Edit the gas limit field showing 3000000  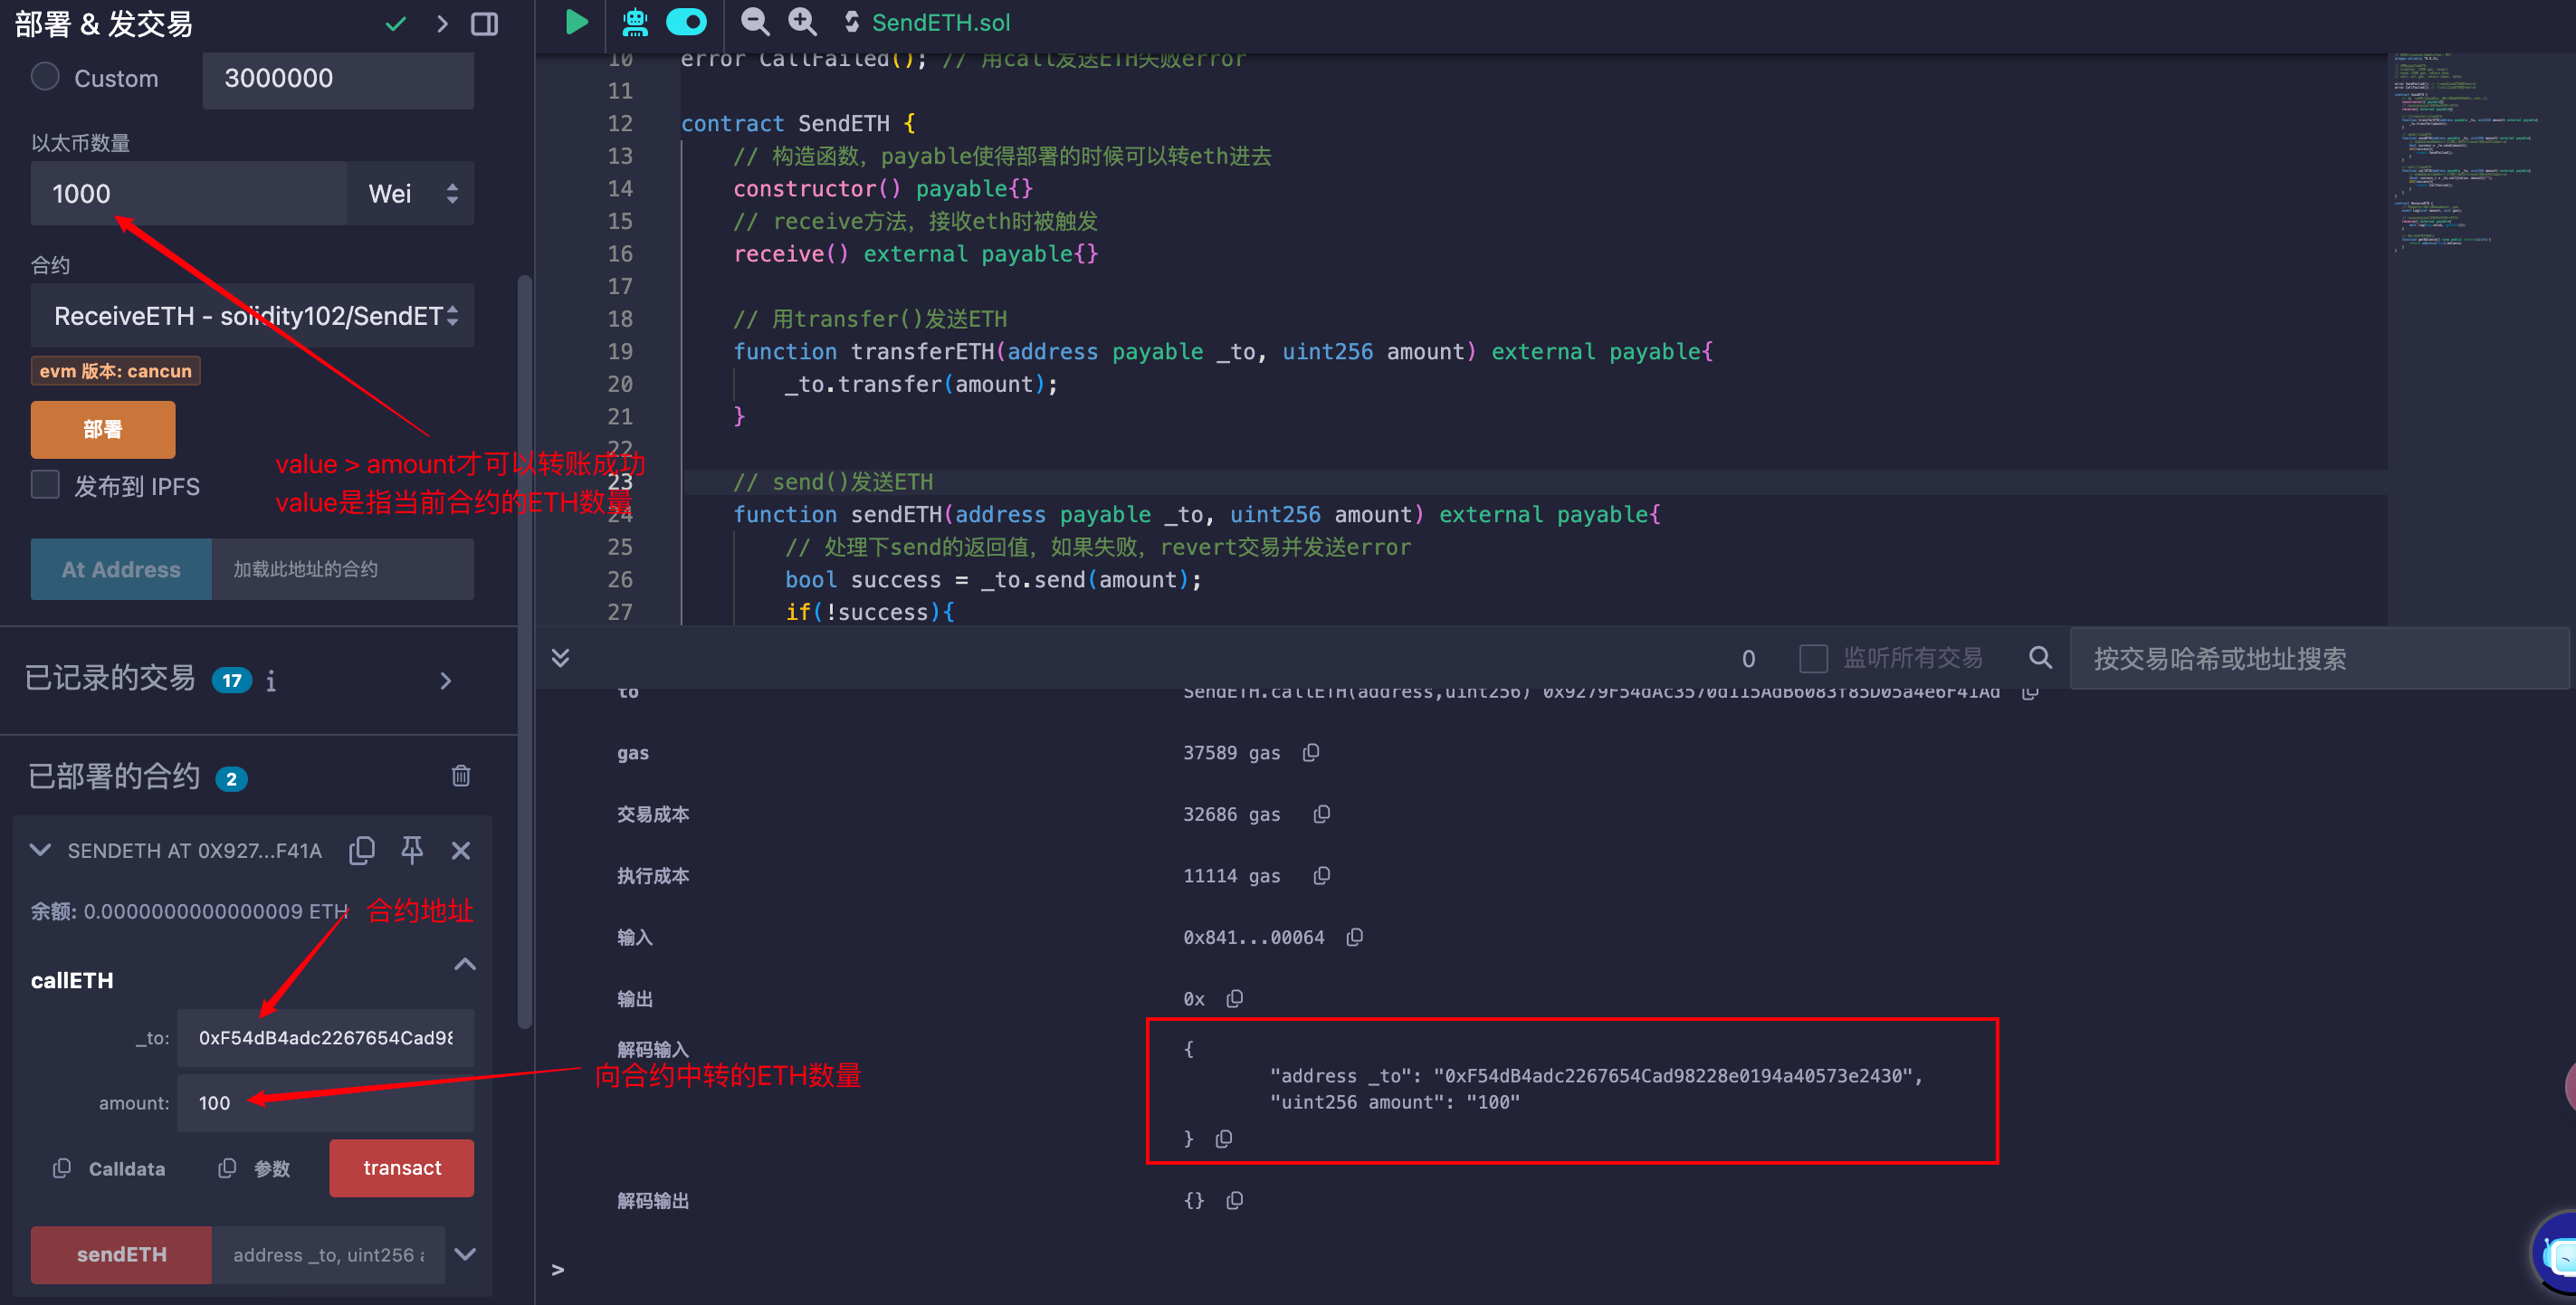(x=338, y=78)
